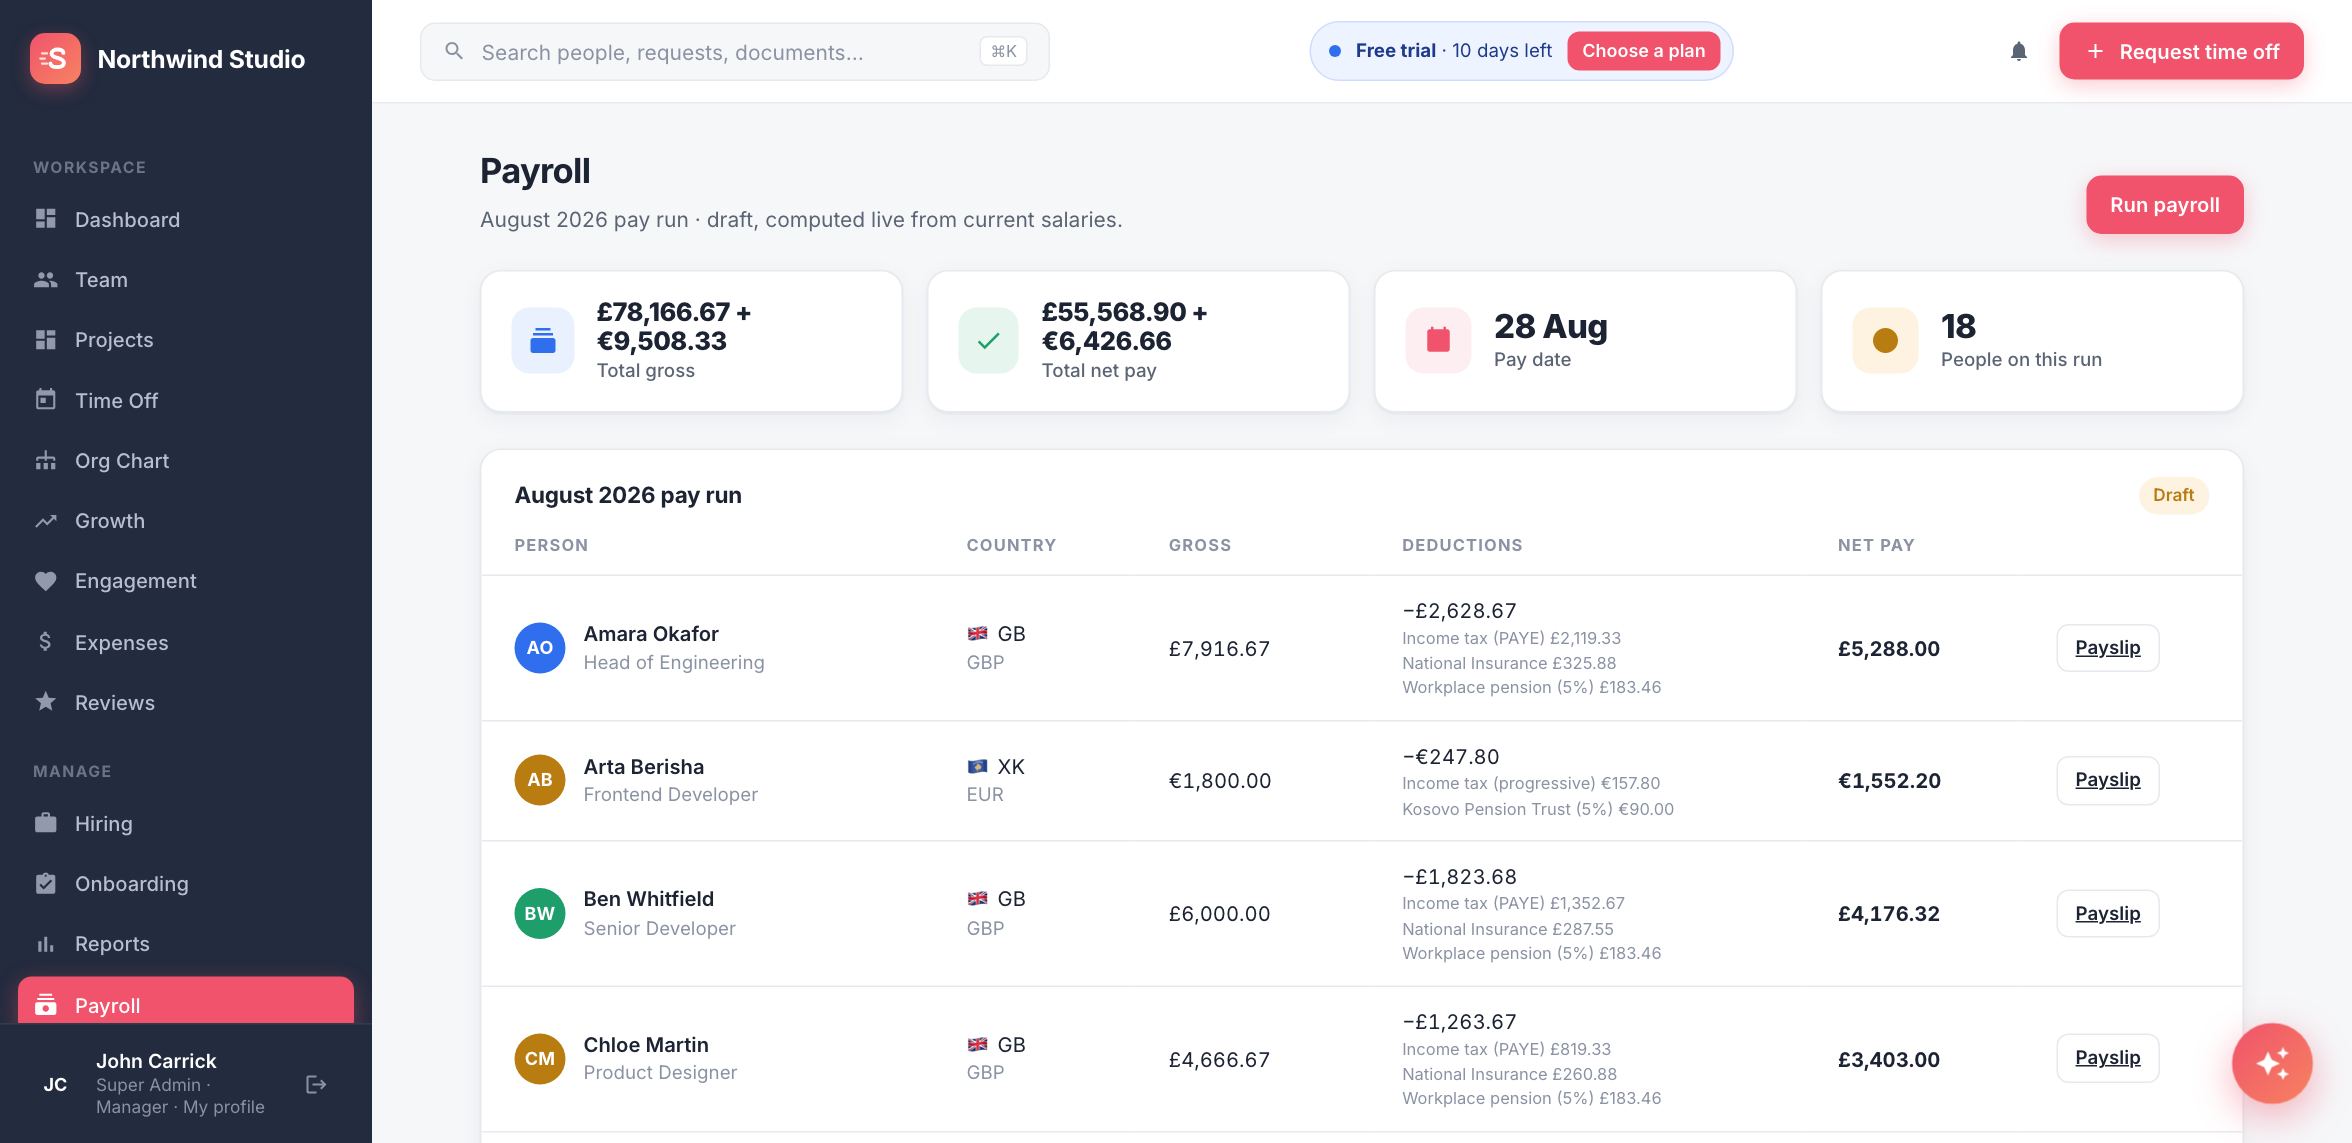Open the Time Off page
Image resolution: width=2352 pixels, height=1143 pixels.
[x=186, y=400]
